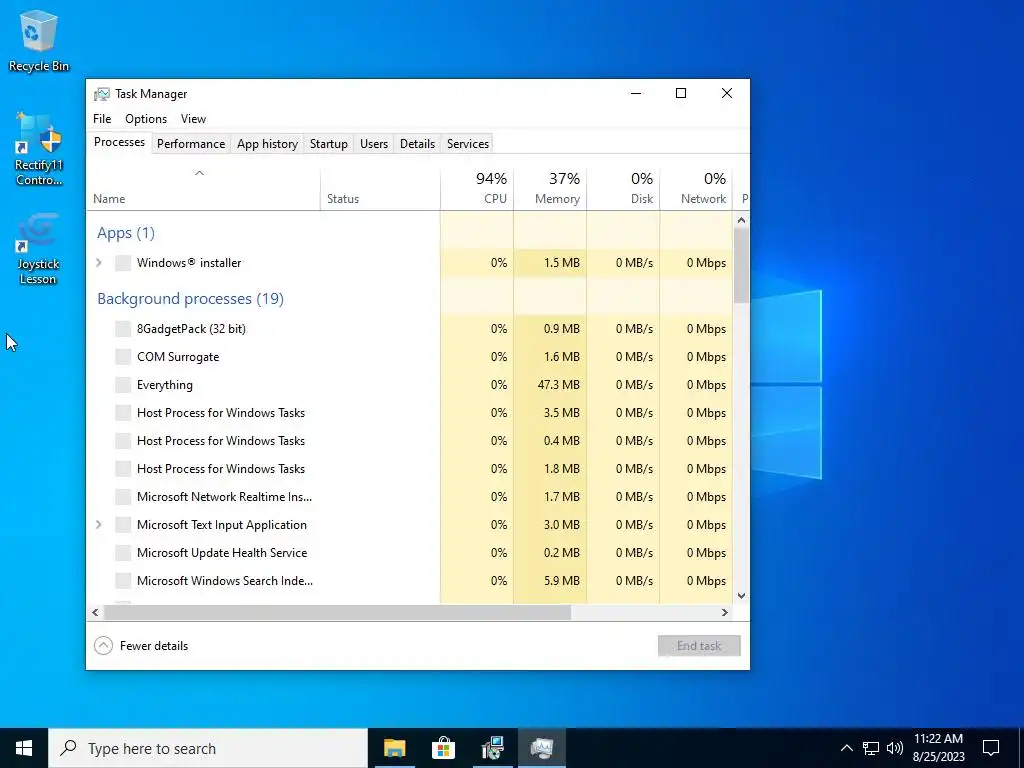1024x768 pixels.
Task: Sort processes by Network column
Action: pos(696,189)
